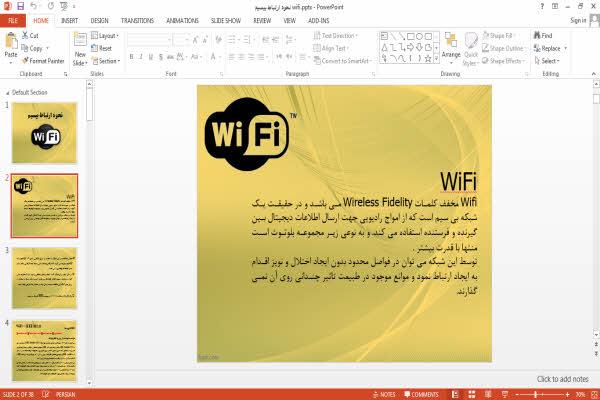Toggle the COMMENTS pane button
Screen dimensions: 600x400
421,394
